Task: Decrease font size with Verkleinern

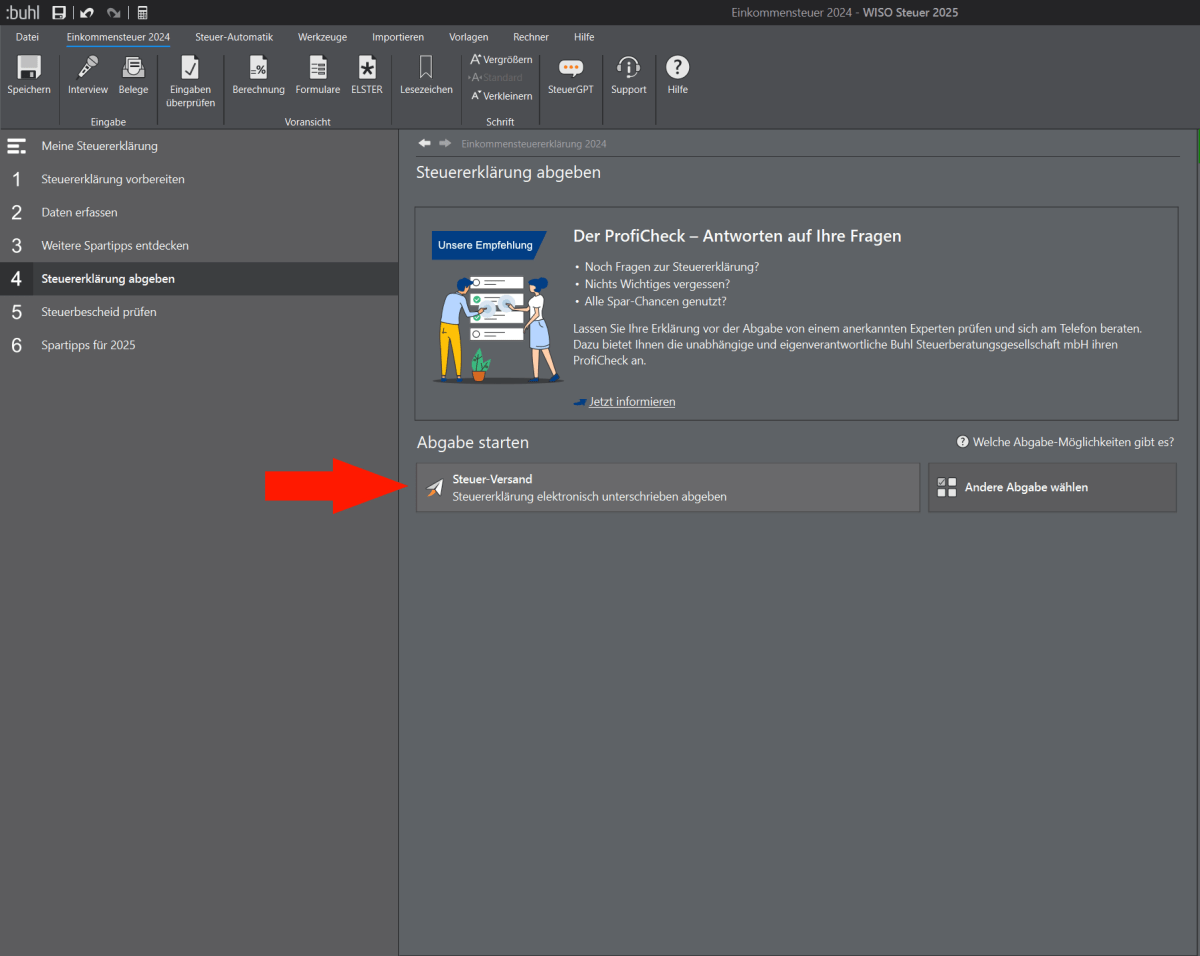Action: click(501, 96)
